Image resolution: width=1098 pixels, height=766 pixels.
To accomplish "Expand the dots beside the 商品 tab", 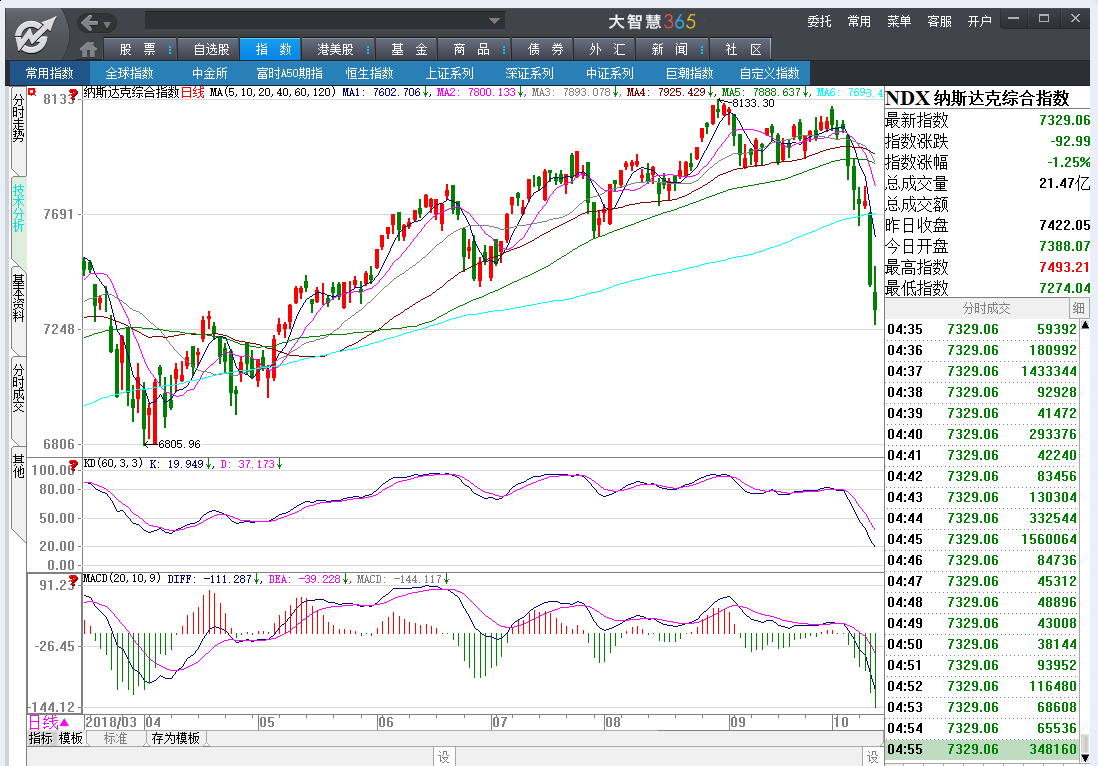I will [503, 50].
